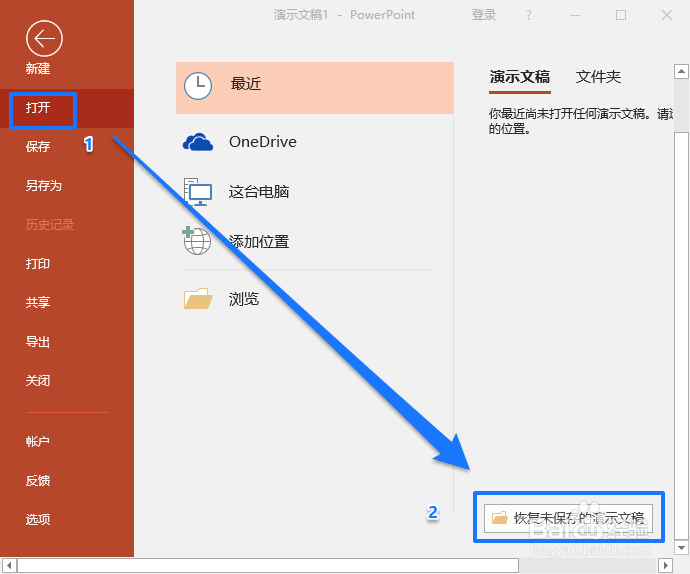Click the horizontal scrollbar right arrow
Viewport: 690px width, 574px height.
[665, 565]
